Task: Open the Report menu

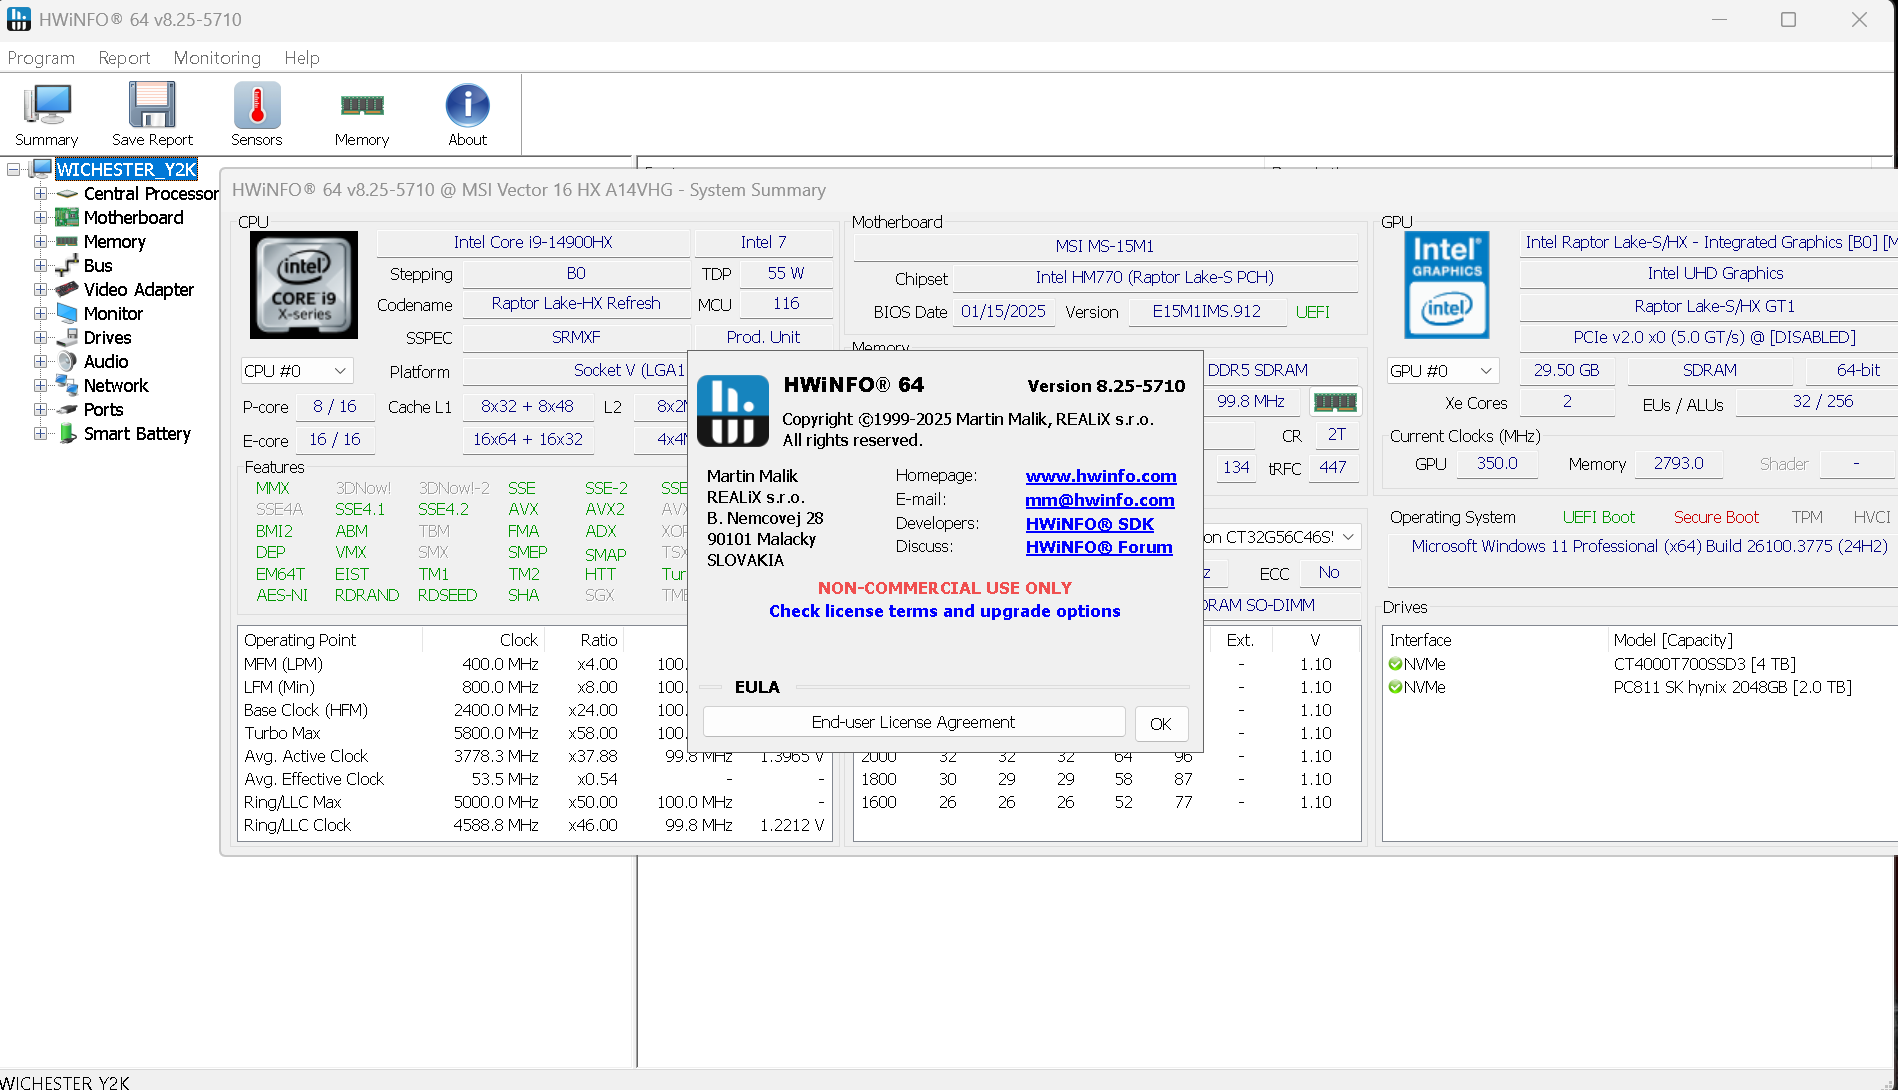Action: point(124,58)
